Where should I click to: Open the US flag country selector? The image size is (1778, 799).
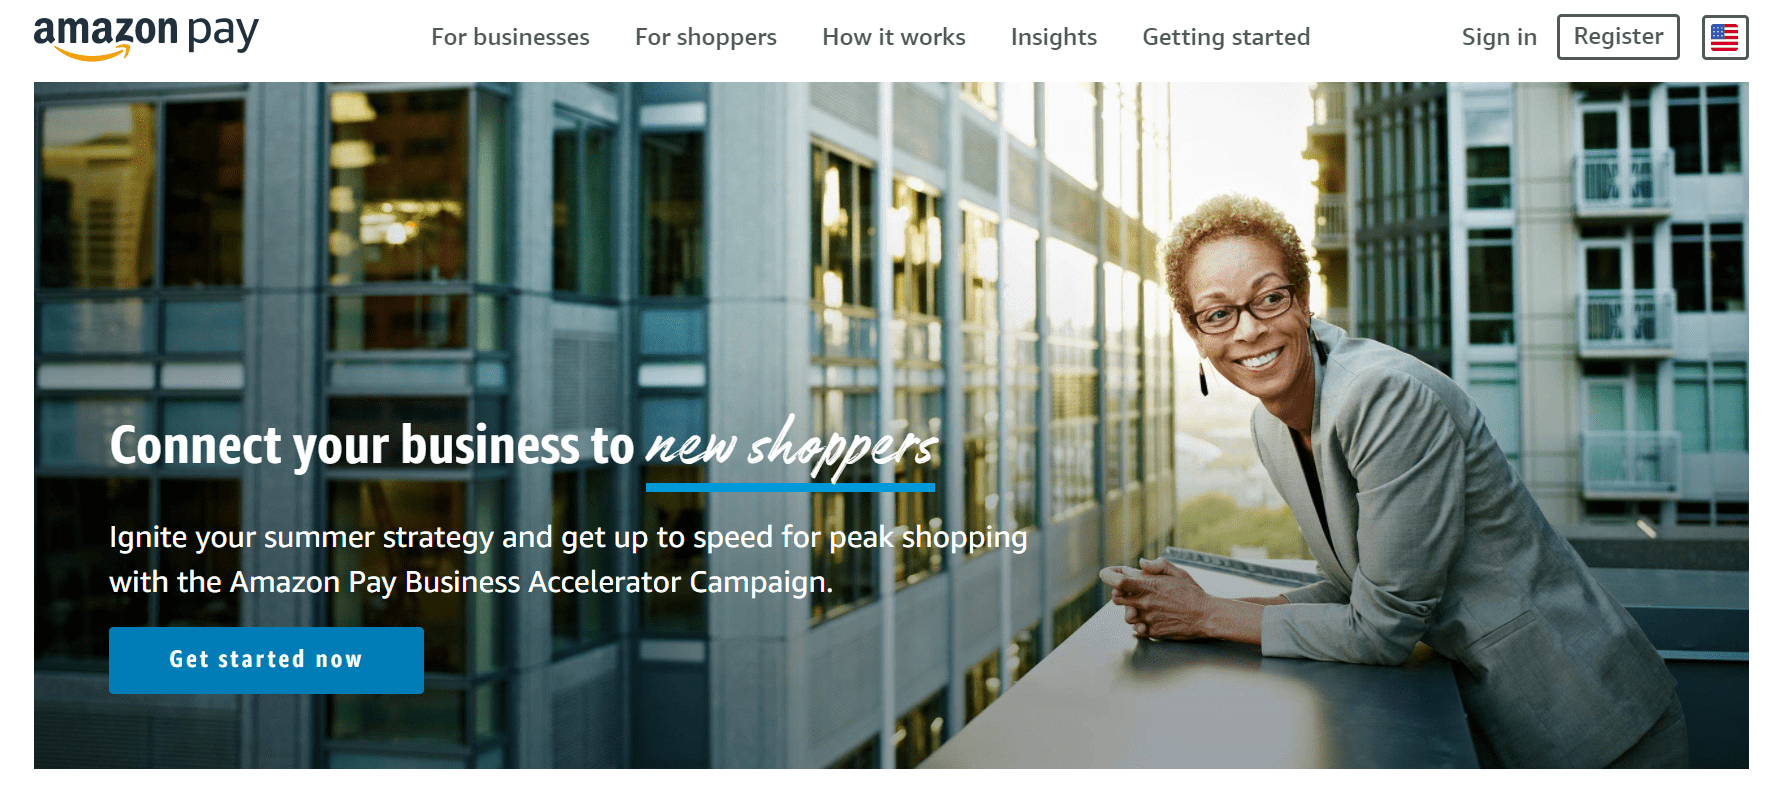tap(1725, 38)
